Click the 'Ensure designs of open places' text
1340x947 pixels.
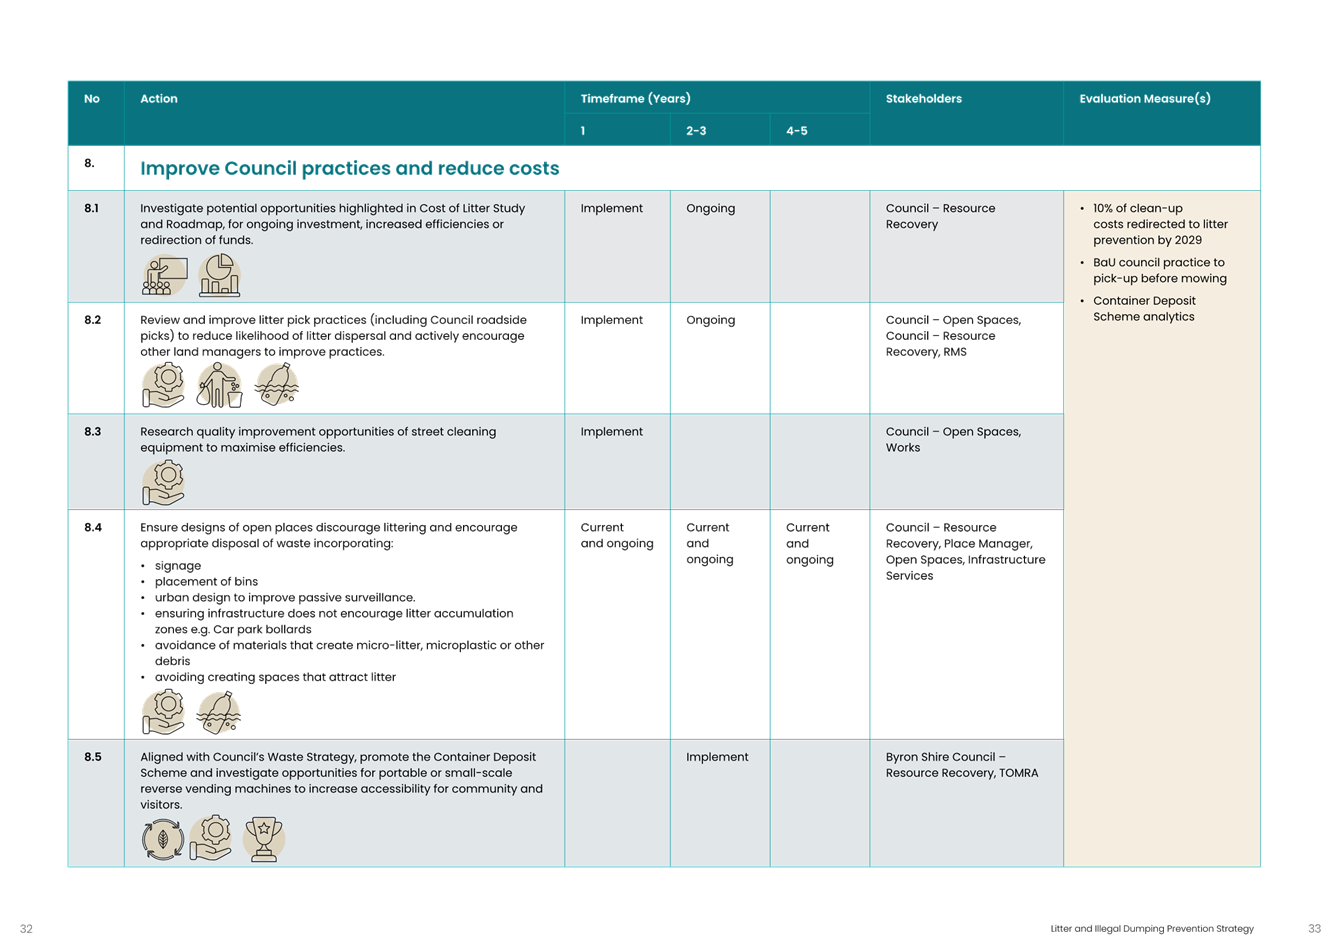(x=329, y=535)
